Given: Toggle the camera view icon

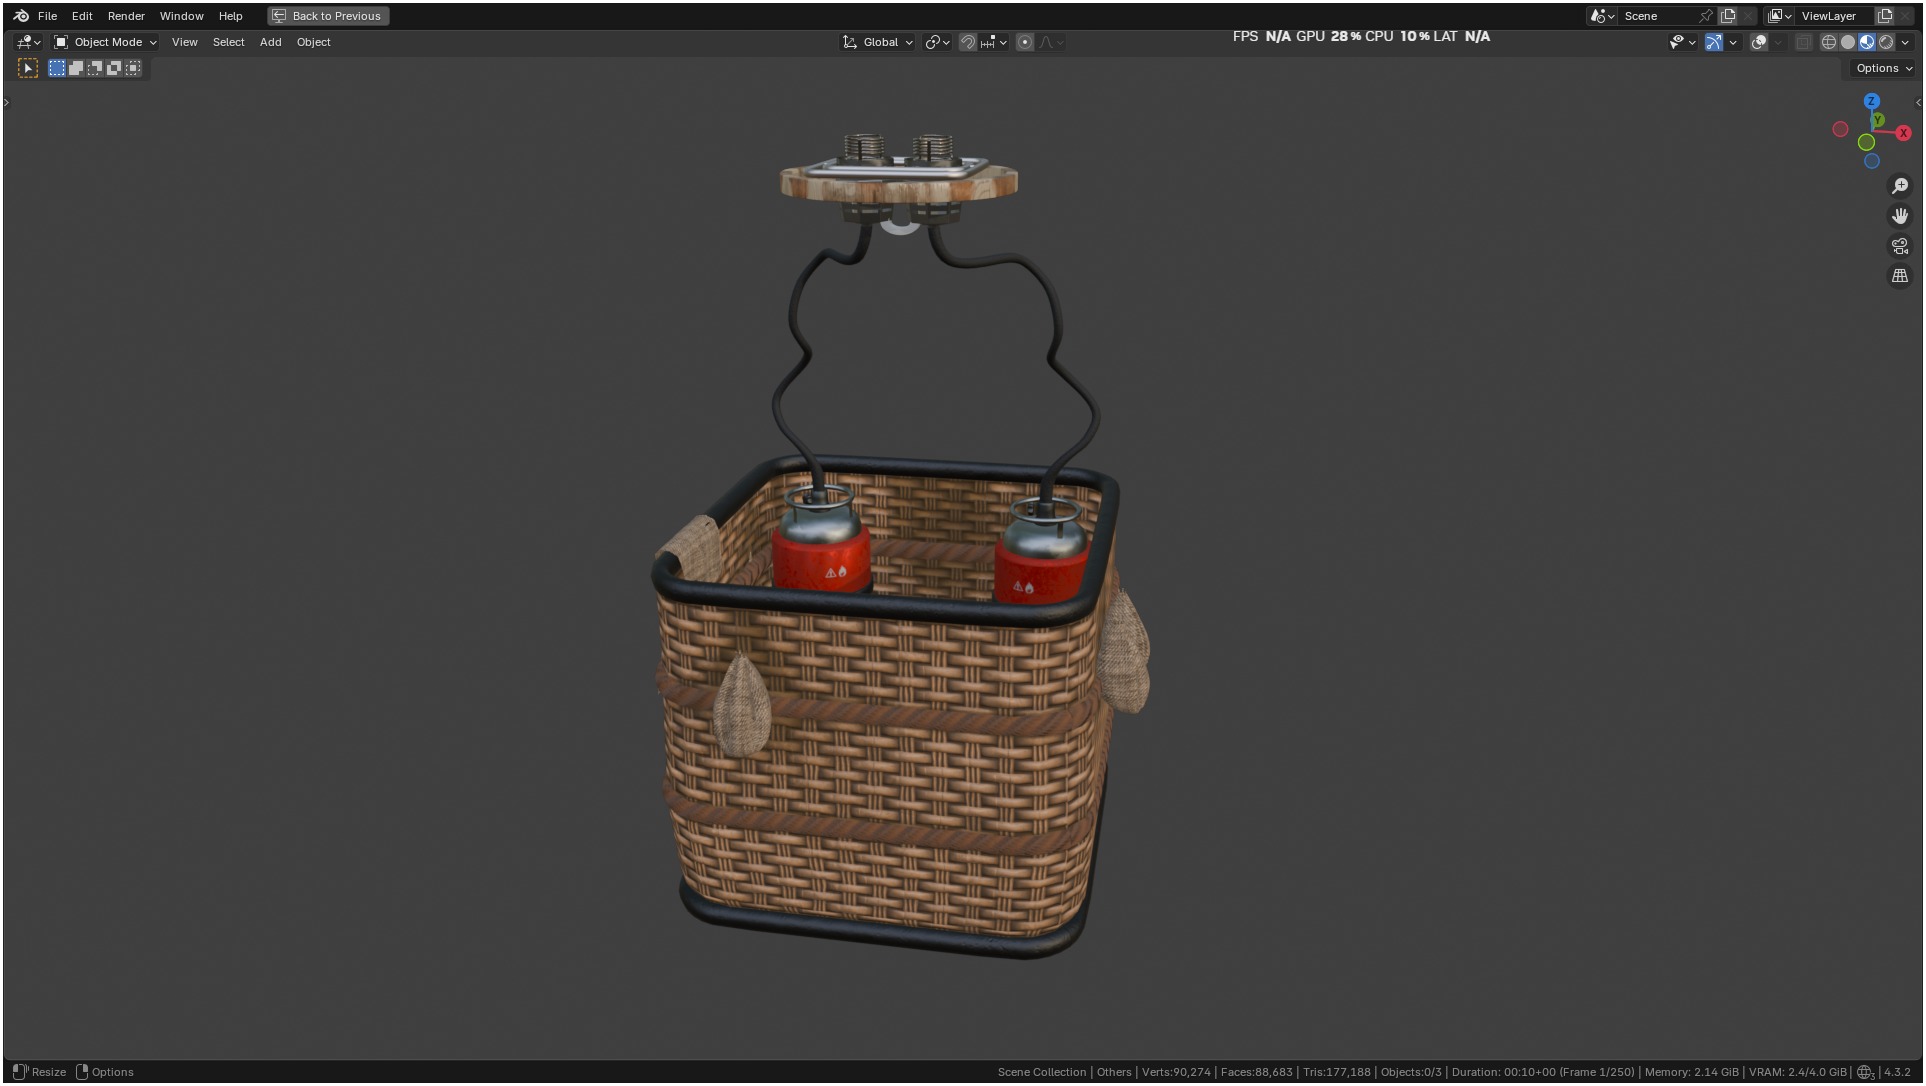Looking at the screenshot, I should pos(1900,246).
